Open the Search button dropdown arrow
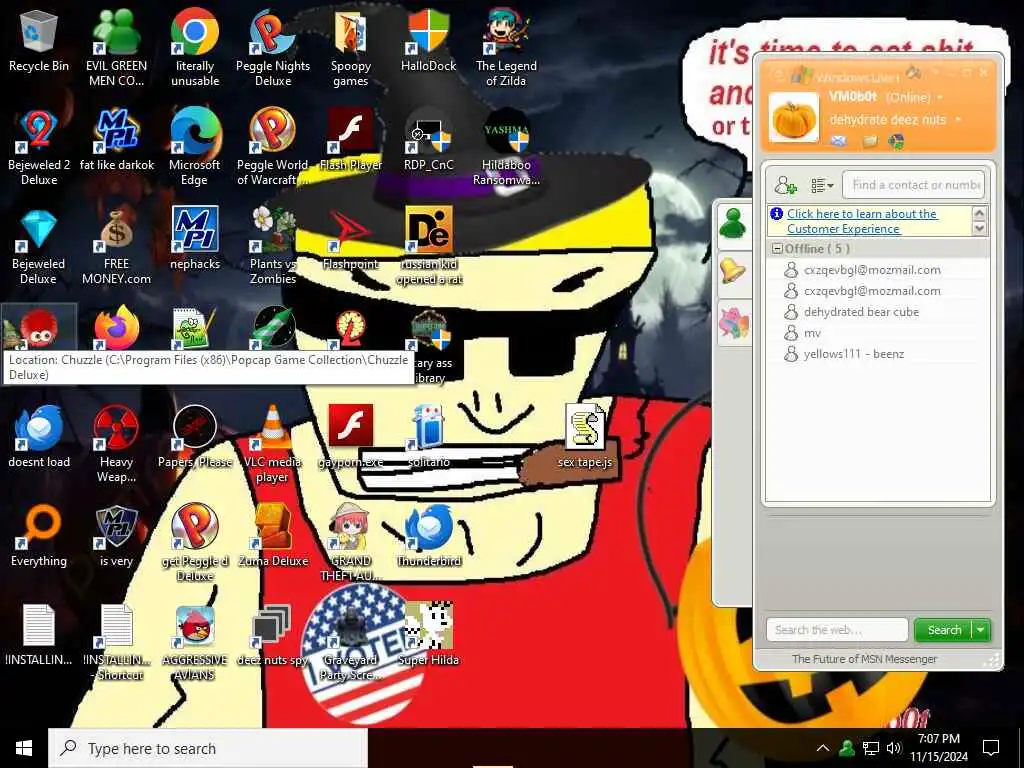1024x768 pixels. pos(981,630)
